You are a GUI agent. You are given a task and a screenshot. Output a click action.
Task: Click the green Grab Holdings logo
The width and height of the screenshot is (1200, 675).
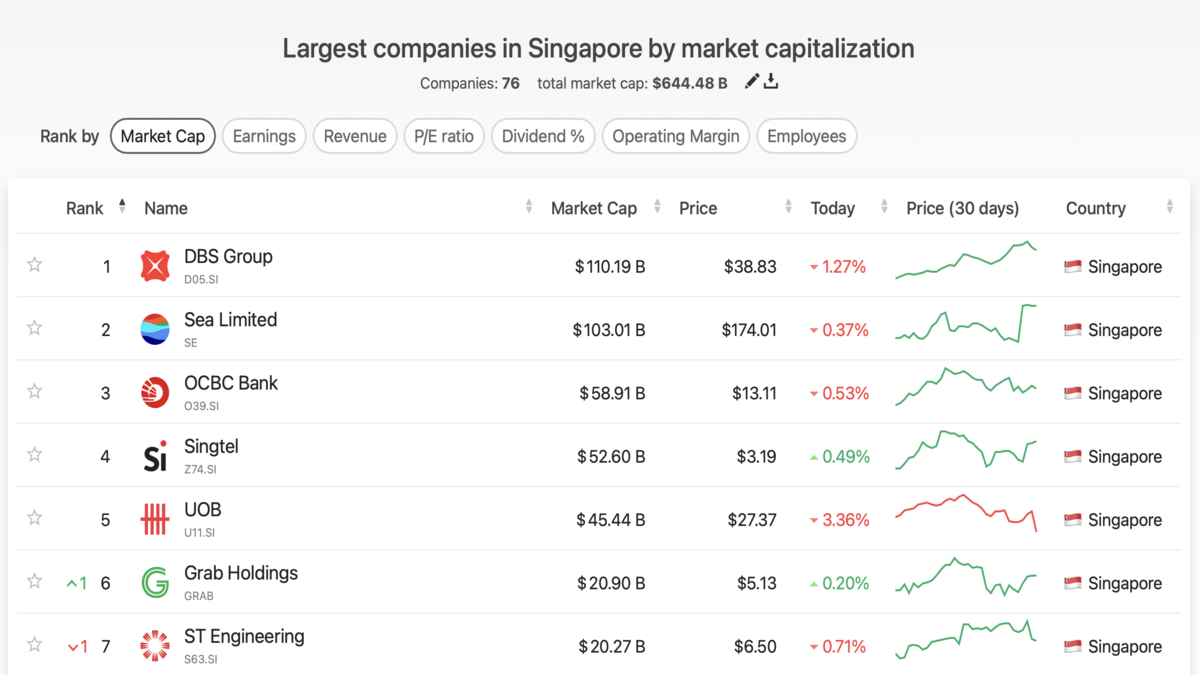point(155,583)
